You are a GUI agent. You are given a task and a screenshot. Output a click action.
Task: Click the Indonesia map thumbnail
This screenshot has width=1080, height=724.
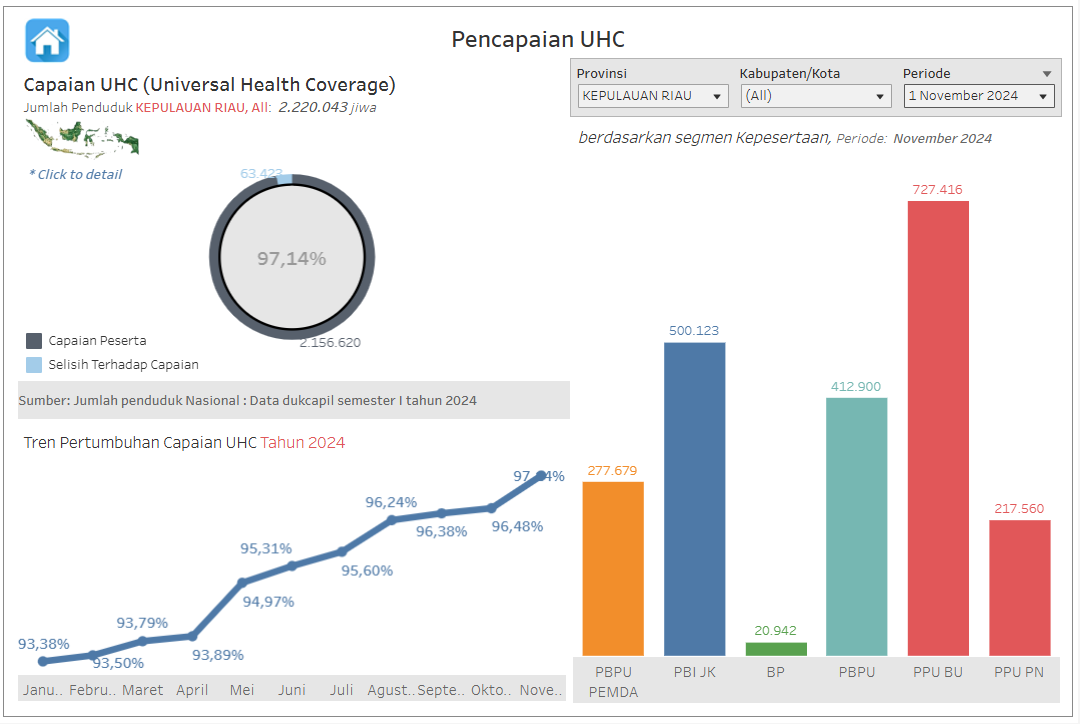(x=81, y=137)
